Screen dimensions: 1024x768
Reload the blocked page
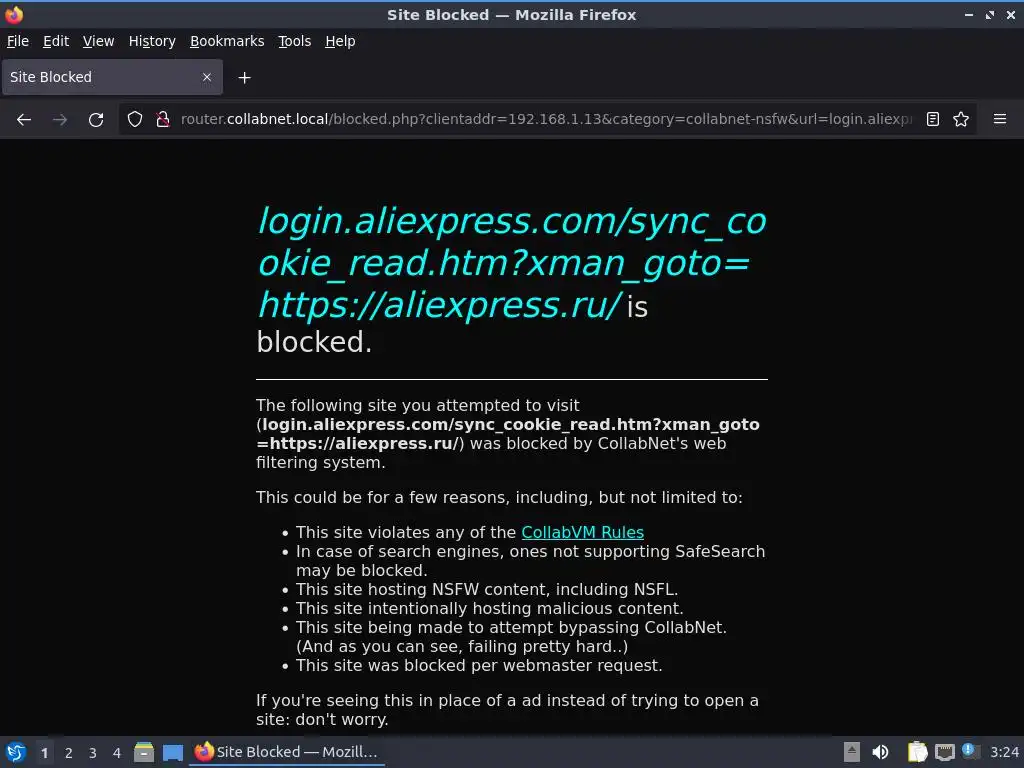pos(96,120)
